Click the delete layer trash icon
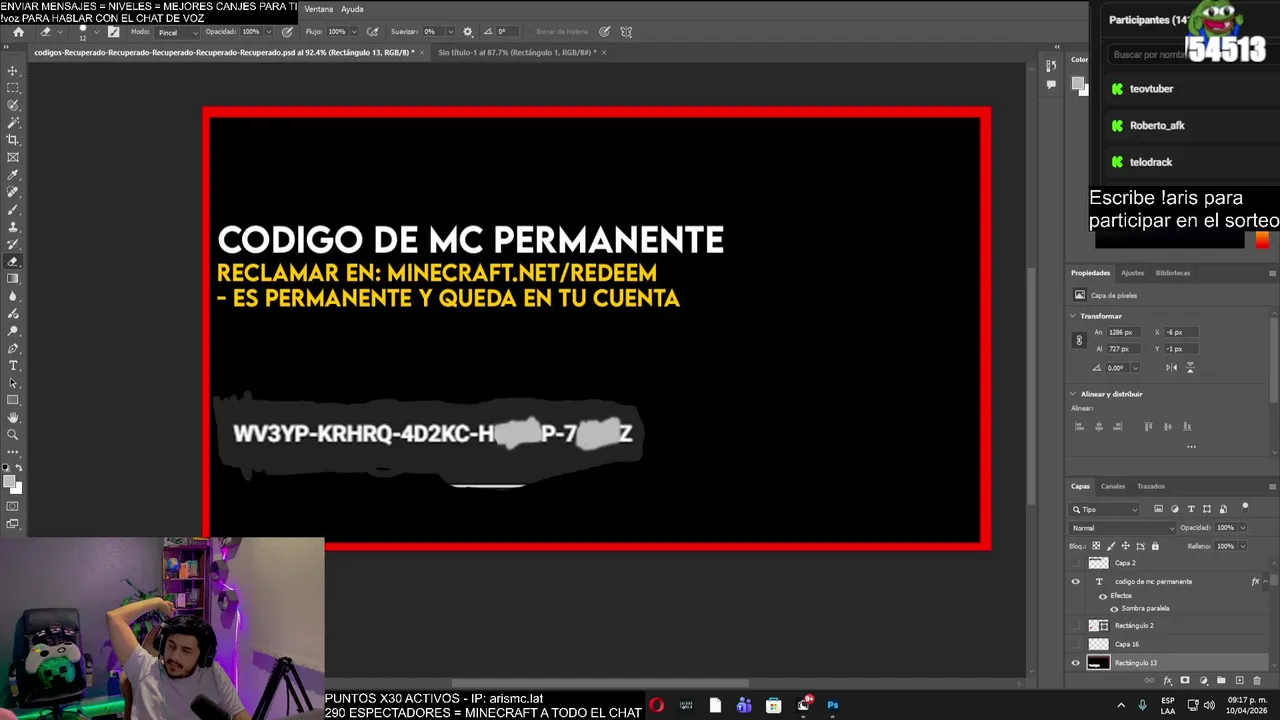Image resolution: width=1280 pixels, height=720 pixels. coord(1256,681)
